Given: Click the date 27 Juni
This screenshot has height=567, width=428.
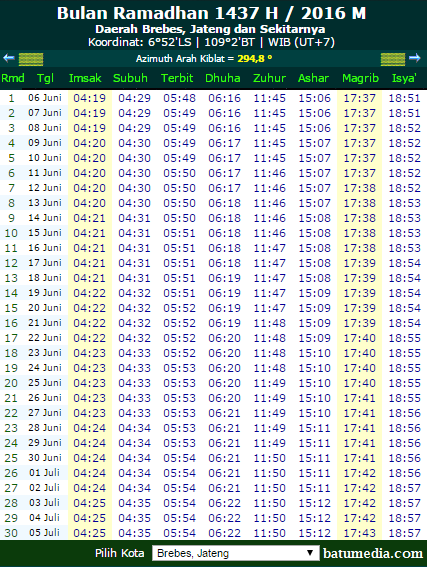Looking at the screenshot, I should (45, 413).
